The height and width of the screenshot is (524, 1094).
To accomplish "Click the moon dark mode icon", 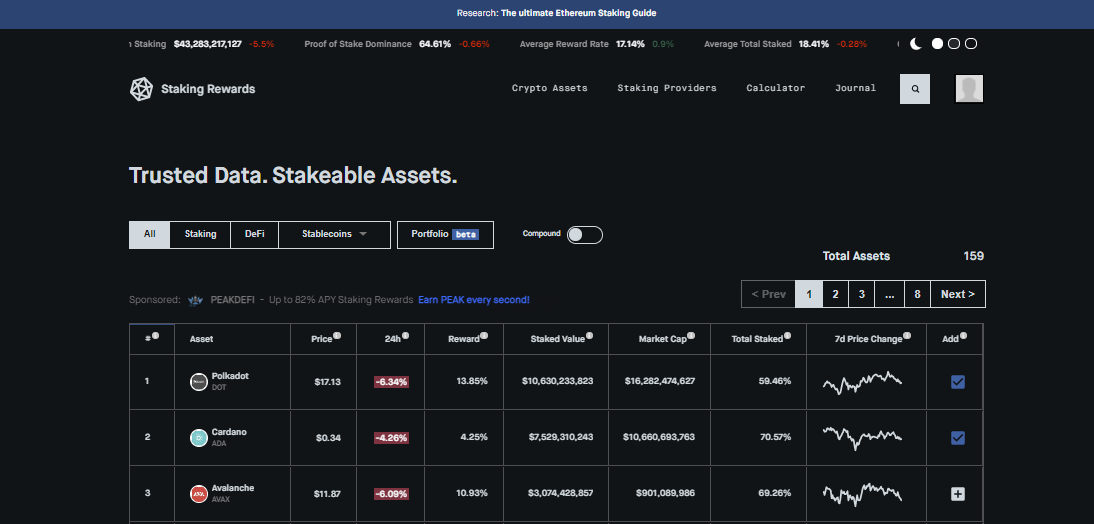I will click(x=916, y=44).
